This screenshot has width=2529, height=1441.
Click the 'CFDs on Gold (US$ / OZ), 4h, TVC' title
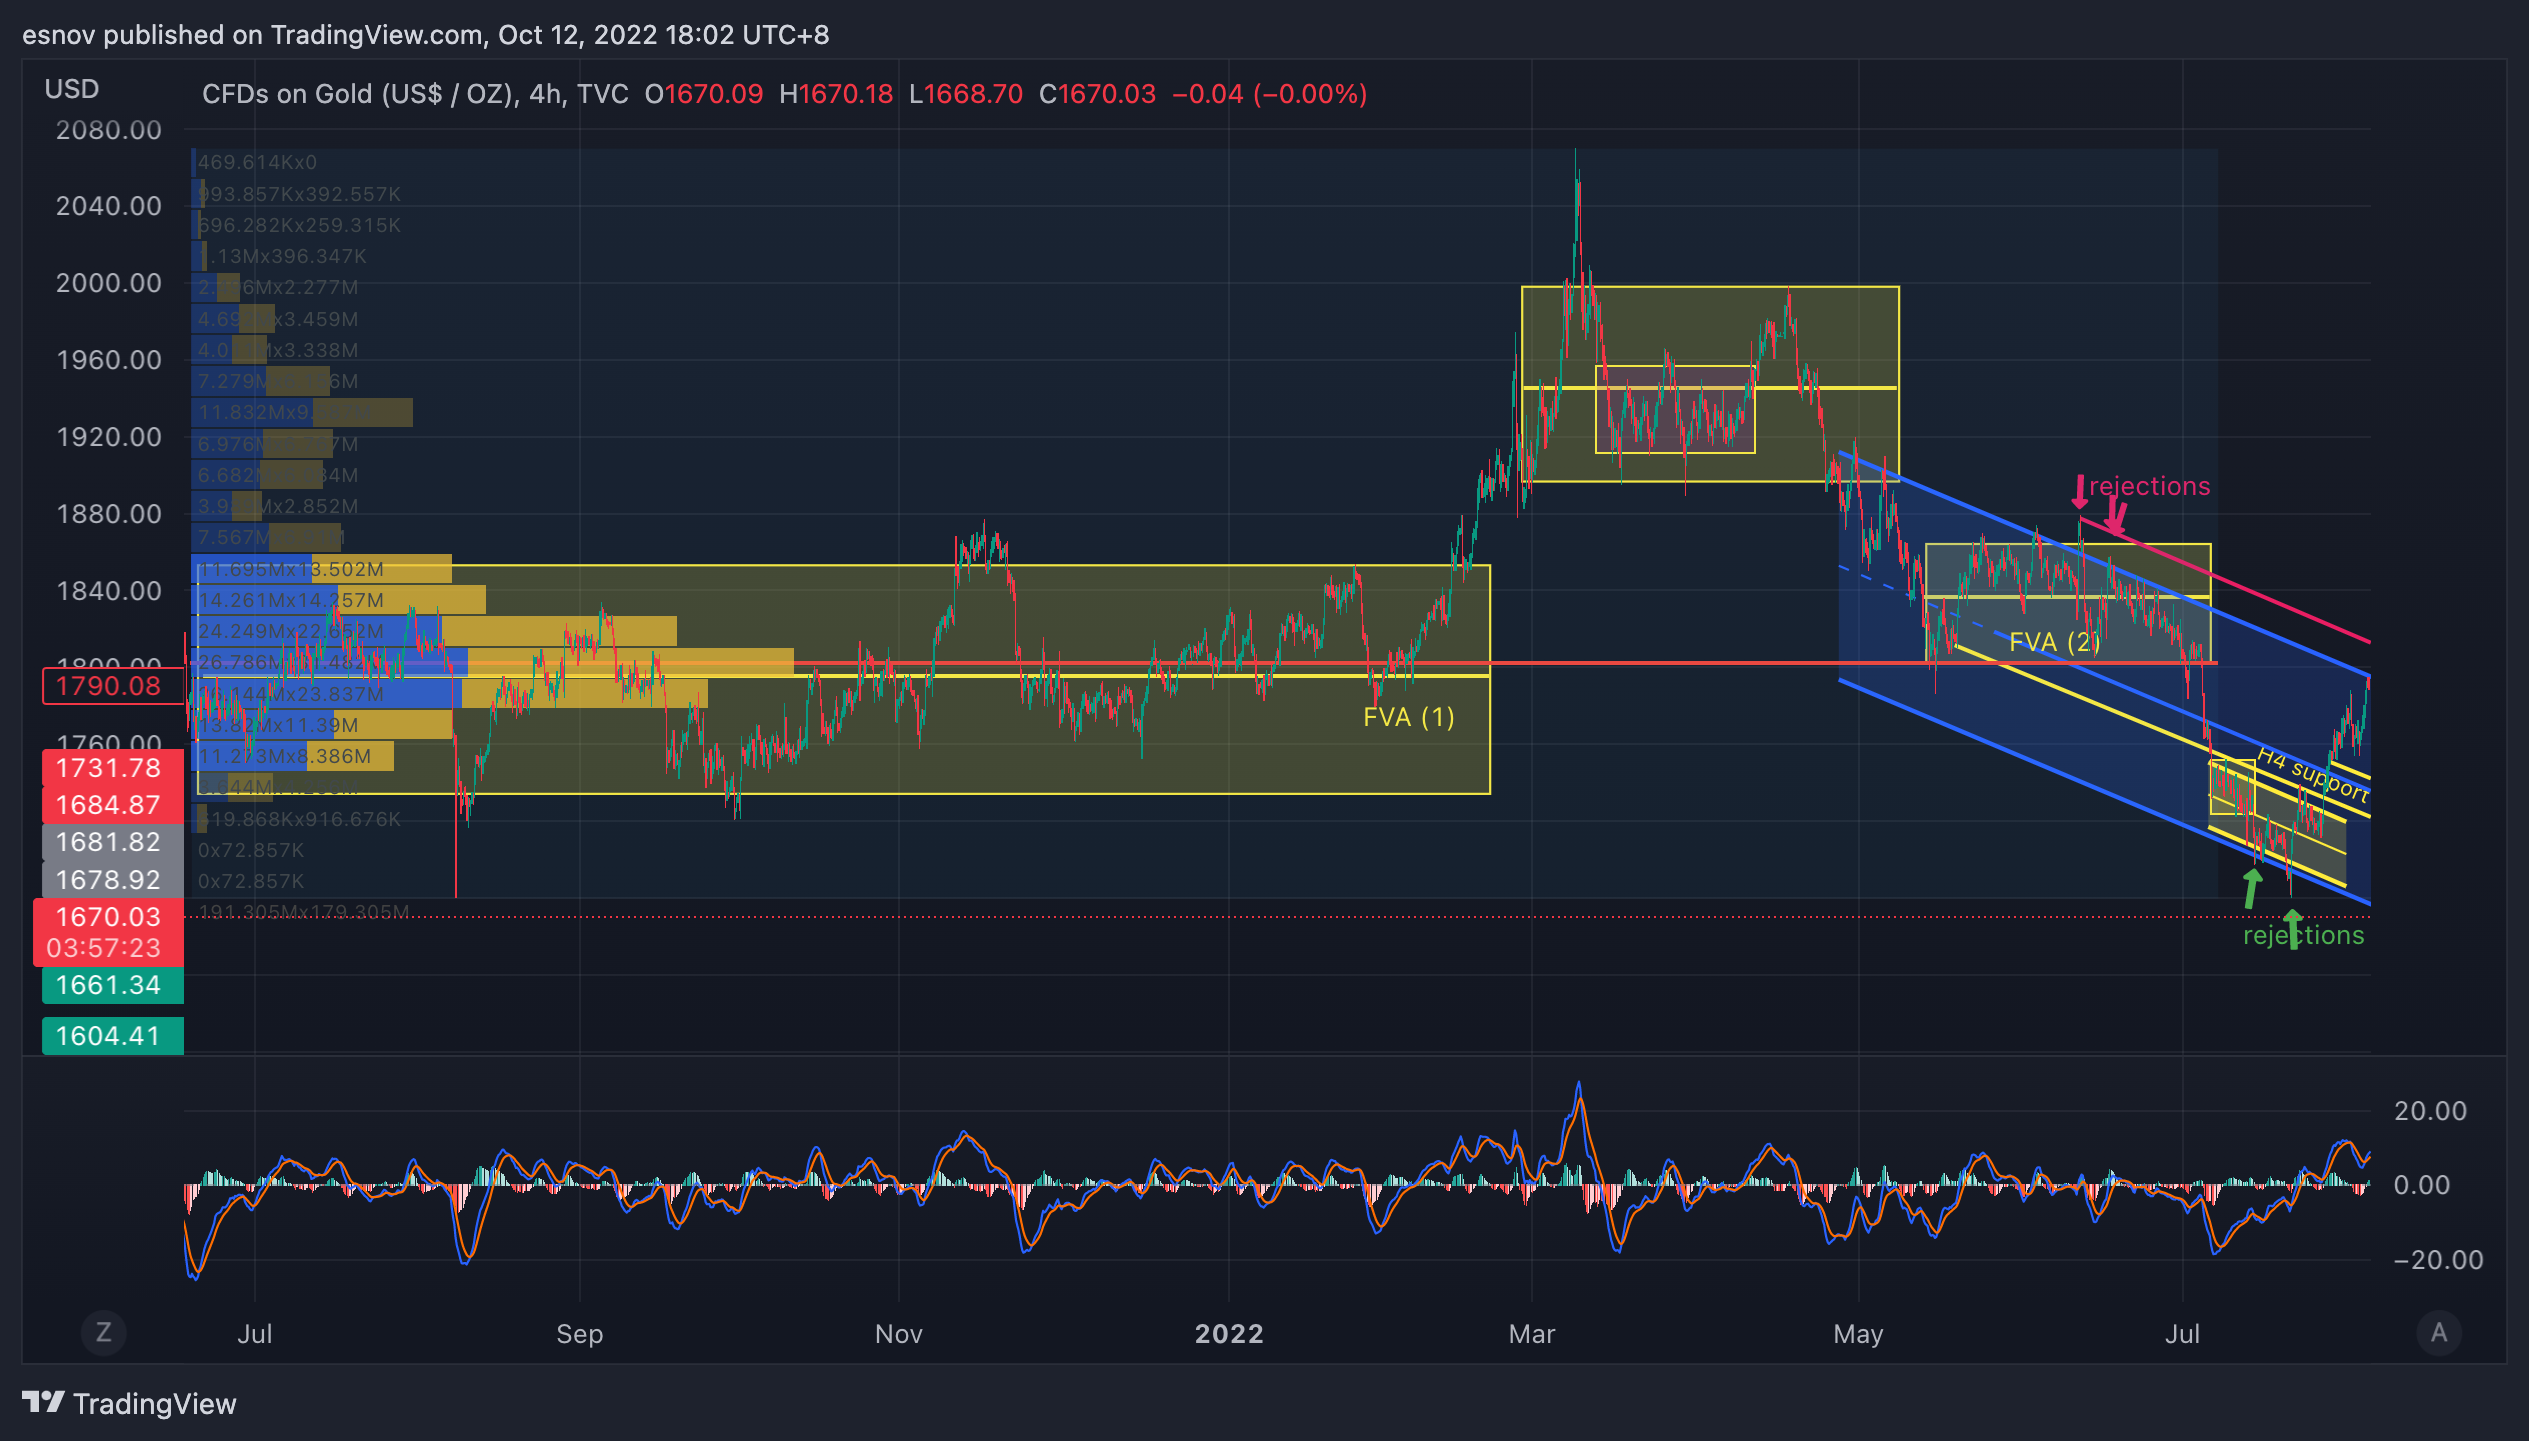[x=415, y=94]
